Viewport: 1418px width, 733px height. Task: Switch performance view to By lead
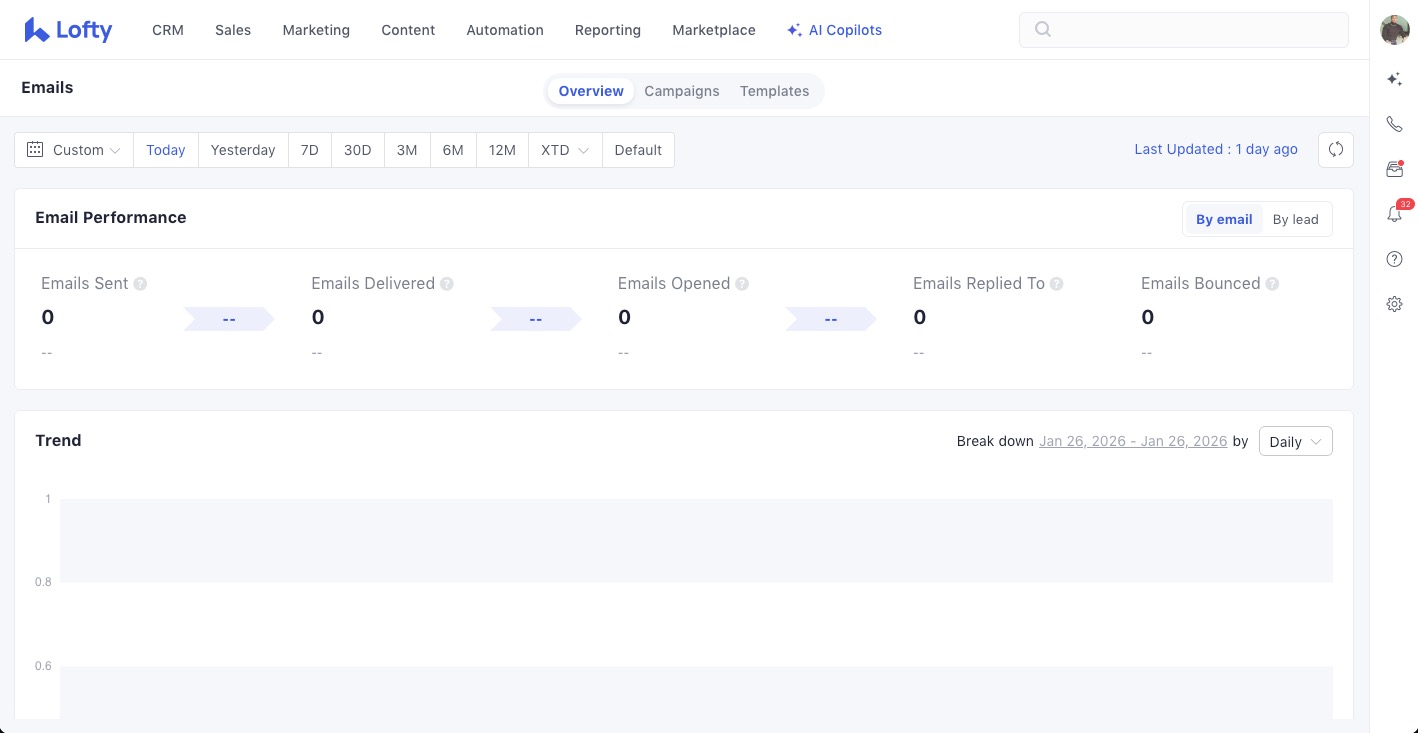(x=1295, y=220)
